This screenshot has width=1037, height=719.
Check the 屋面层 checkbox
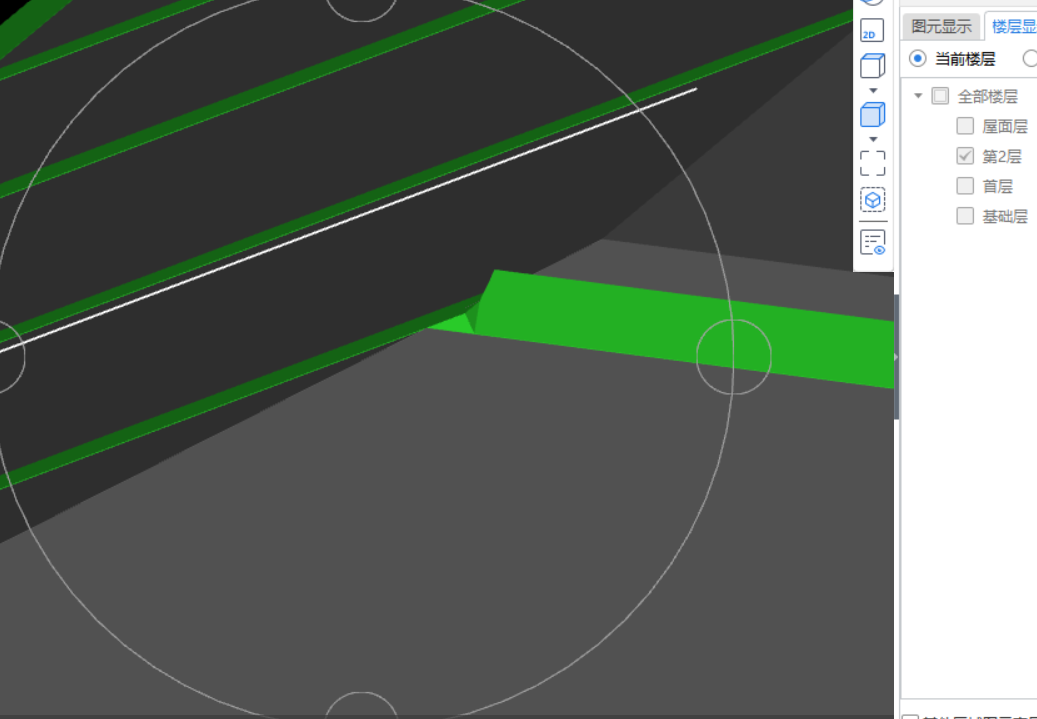[965, 126]
